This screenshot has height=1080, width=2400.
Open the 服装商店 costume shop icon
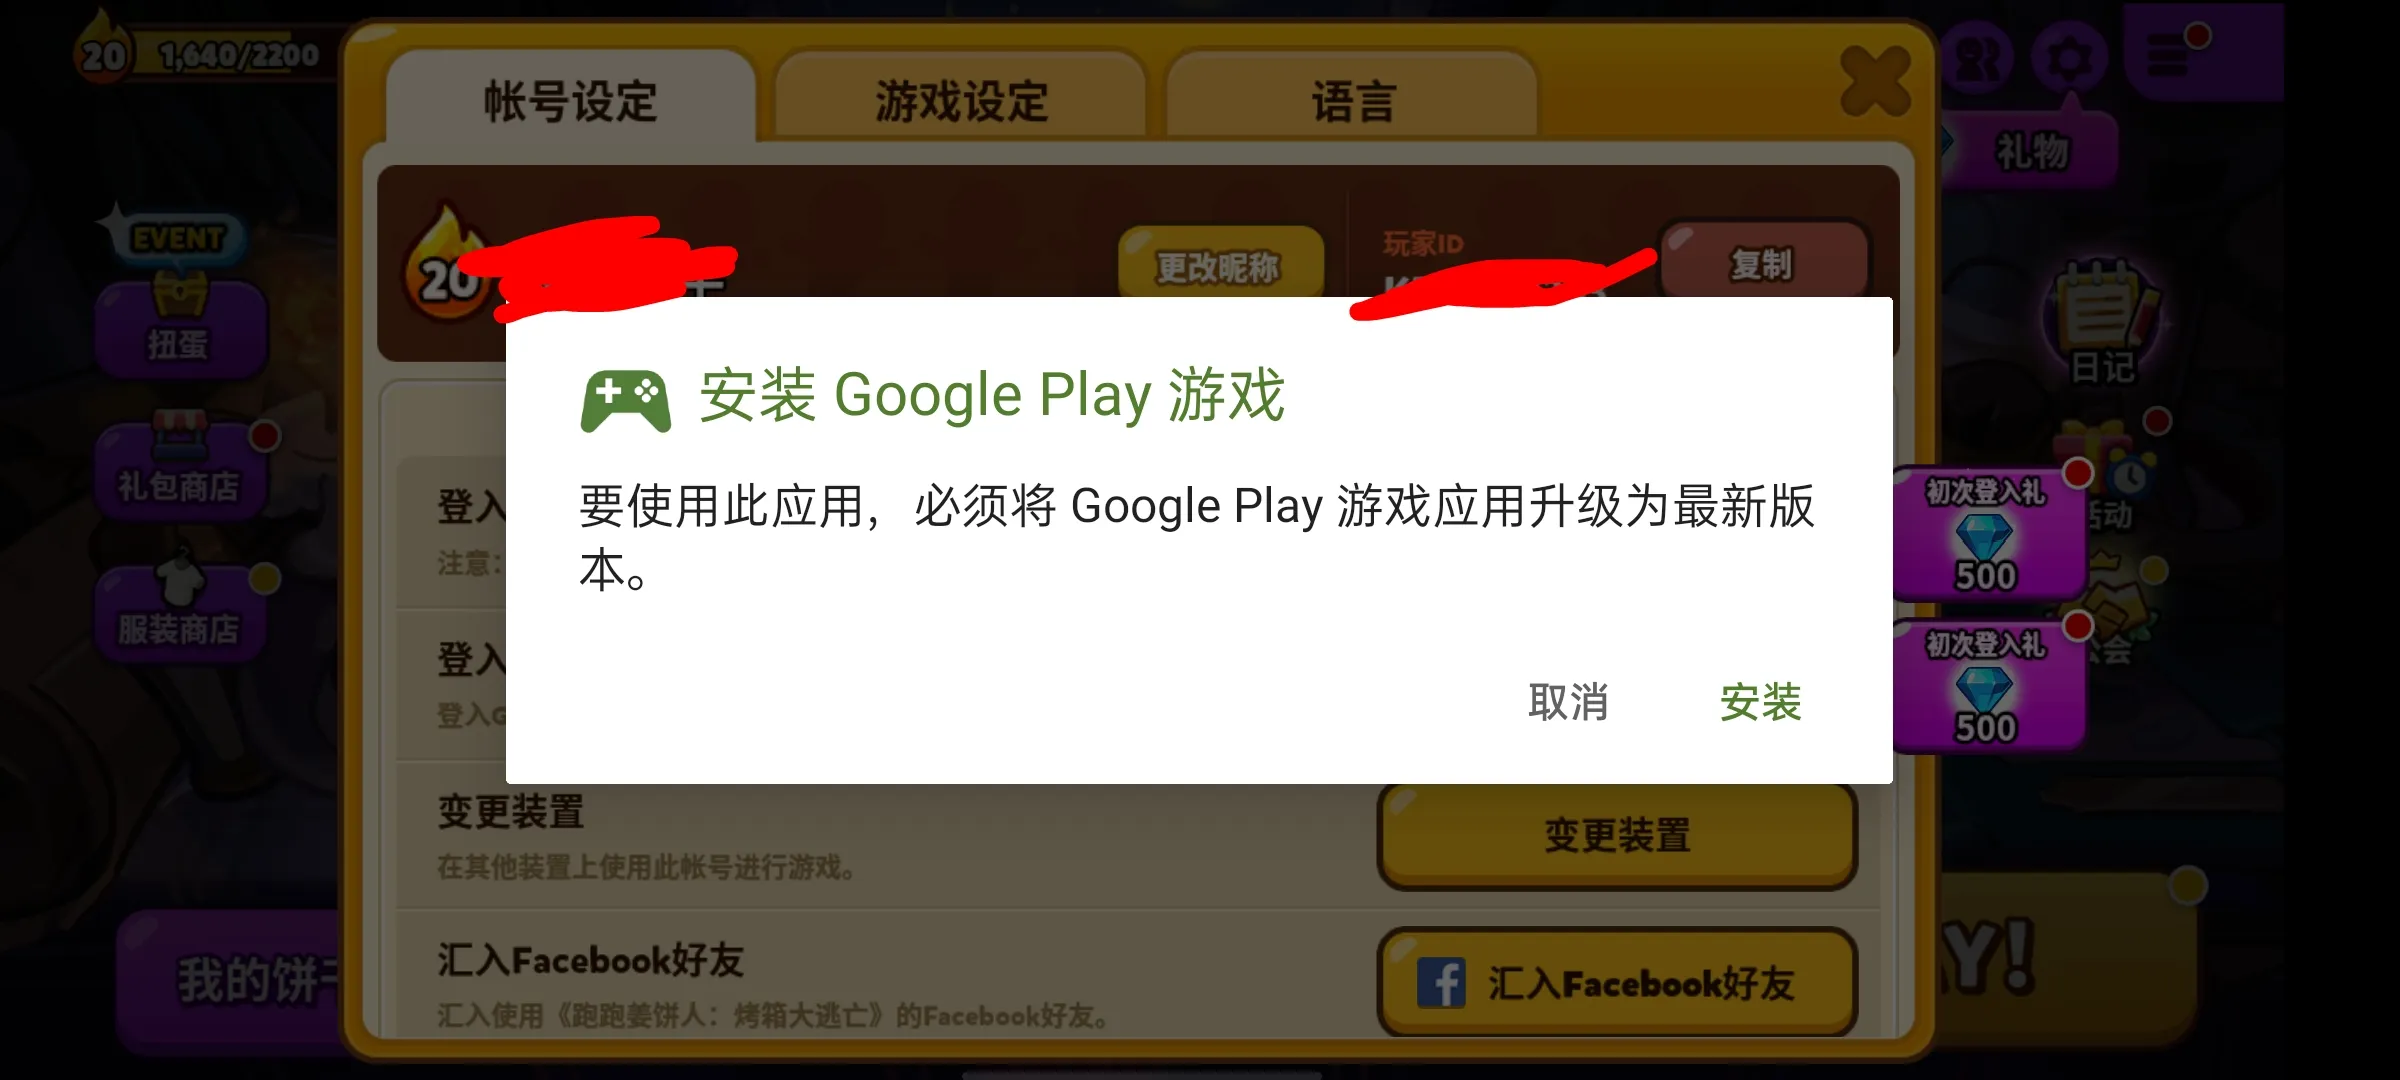(180, 610)
